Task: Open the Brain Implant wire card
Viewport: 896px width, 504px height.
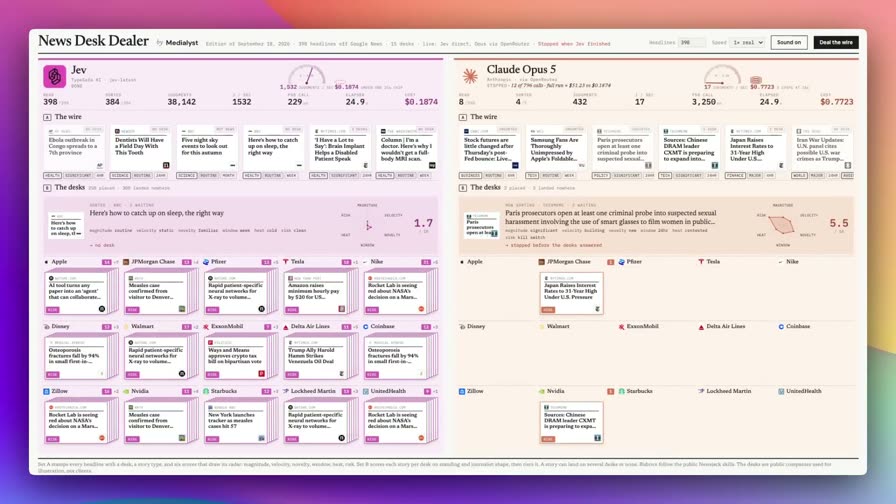Action: pos(340,147)
